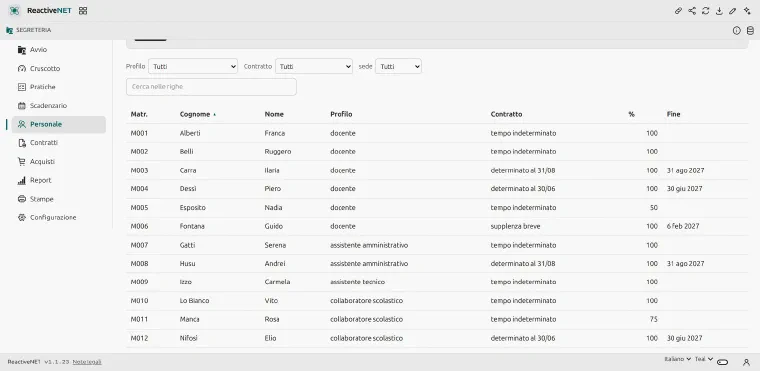
Task: Click the surname Esposito cell
Action: click(x=193, y=208)
